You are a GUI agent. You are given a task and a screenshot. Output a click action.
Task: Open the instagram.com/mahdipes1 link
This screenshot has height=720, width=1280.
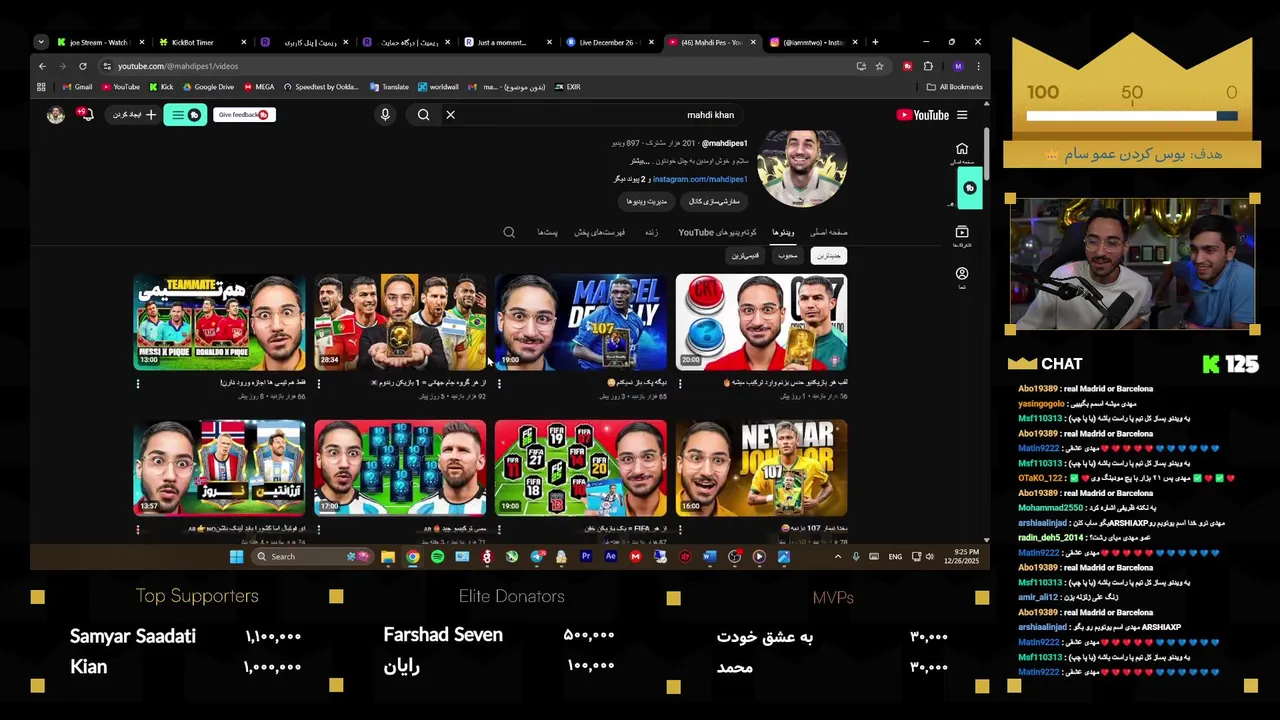(x=700, y=179)
